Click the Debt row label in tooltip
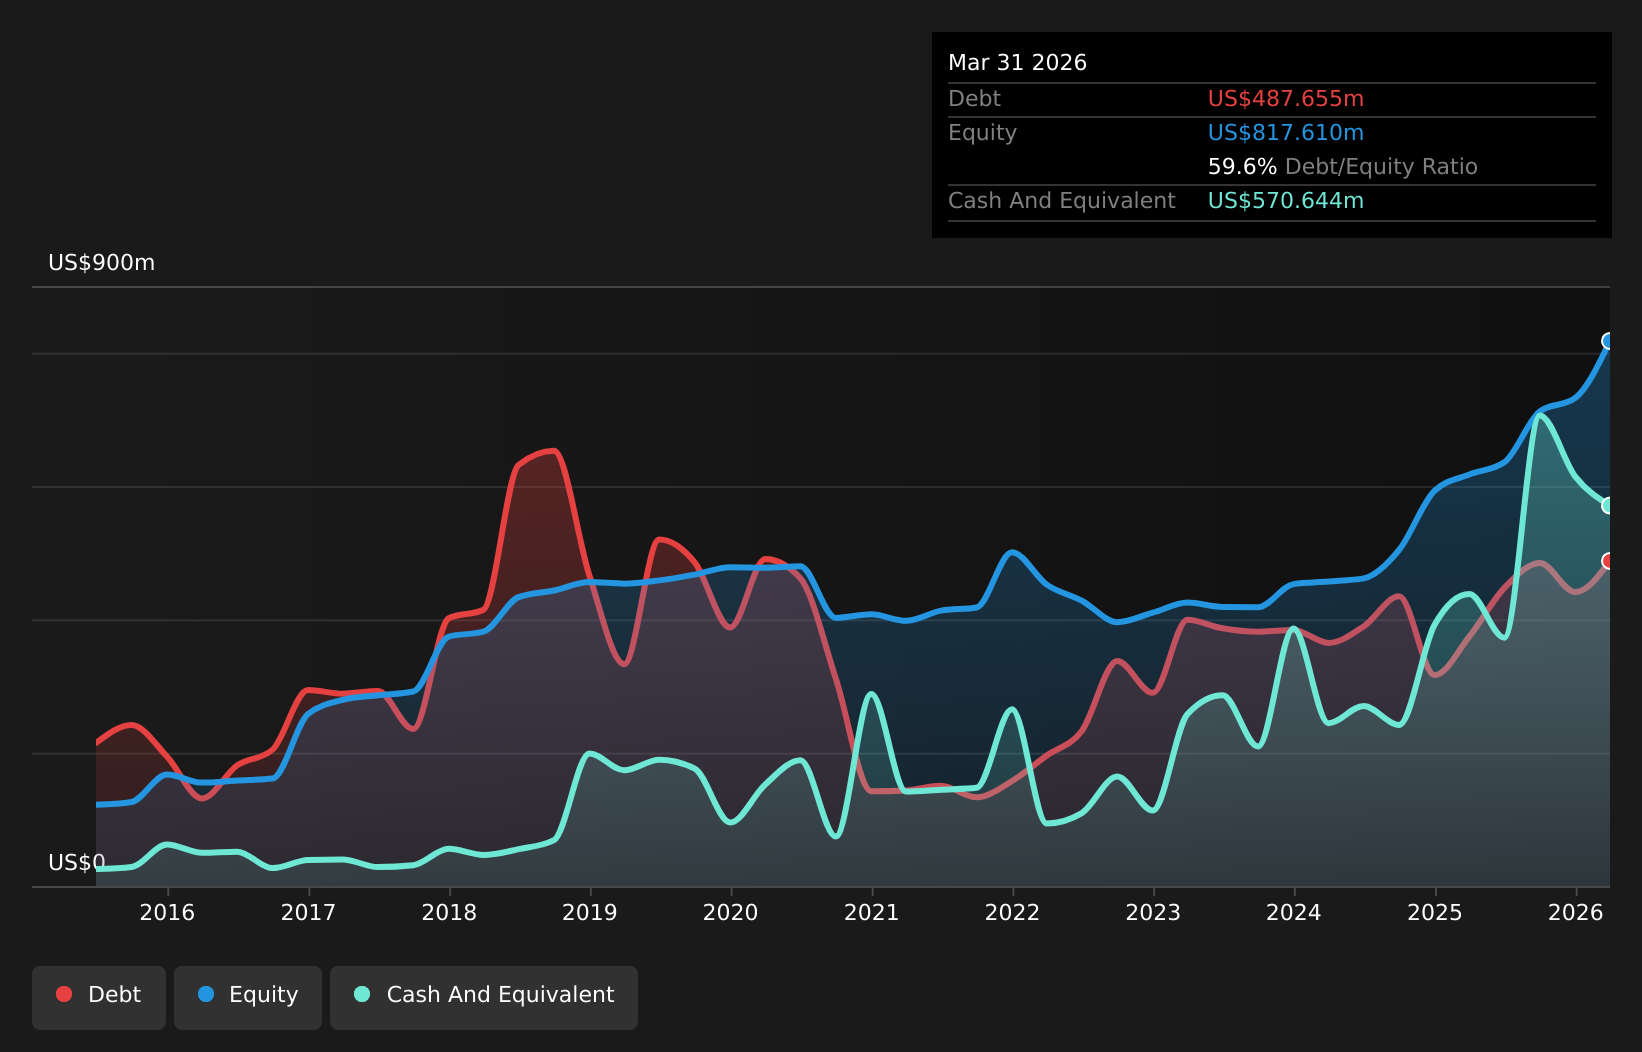1642x1052 pixels. pyautogui.click(x=974, y=99)
